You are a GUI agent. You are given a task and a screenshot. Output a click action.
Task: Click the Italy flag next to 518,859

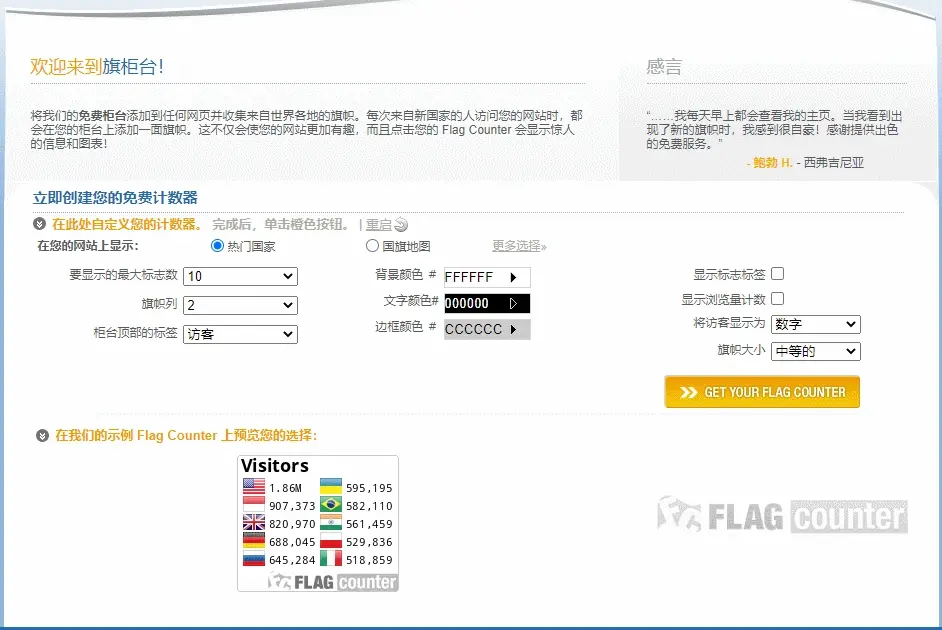(330, 559)
